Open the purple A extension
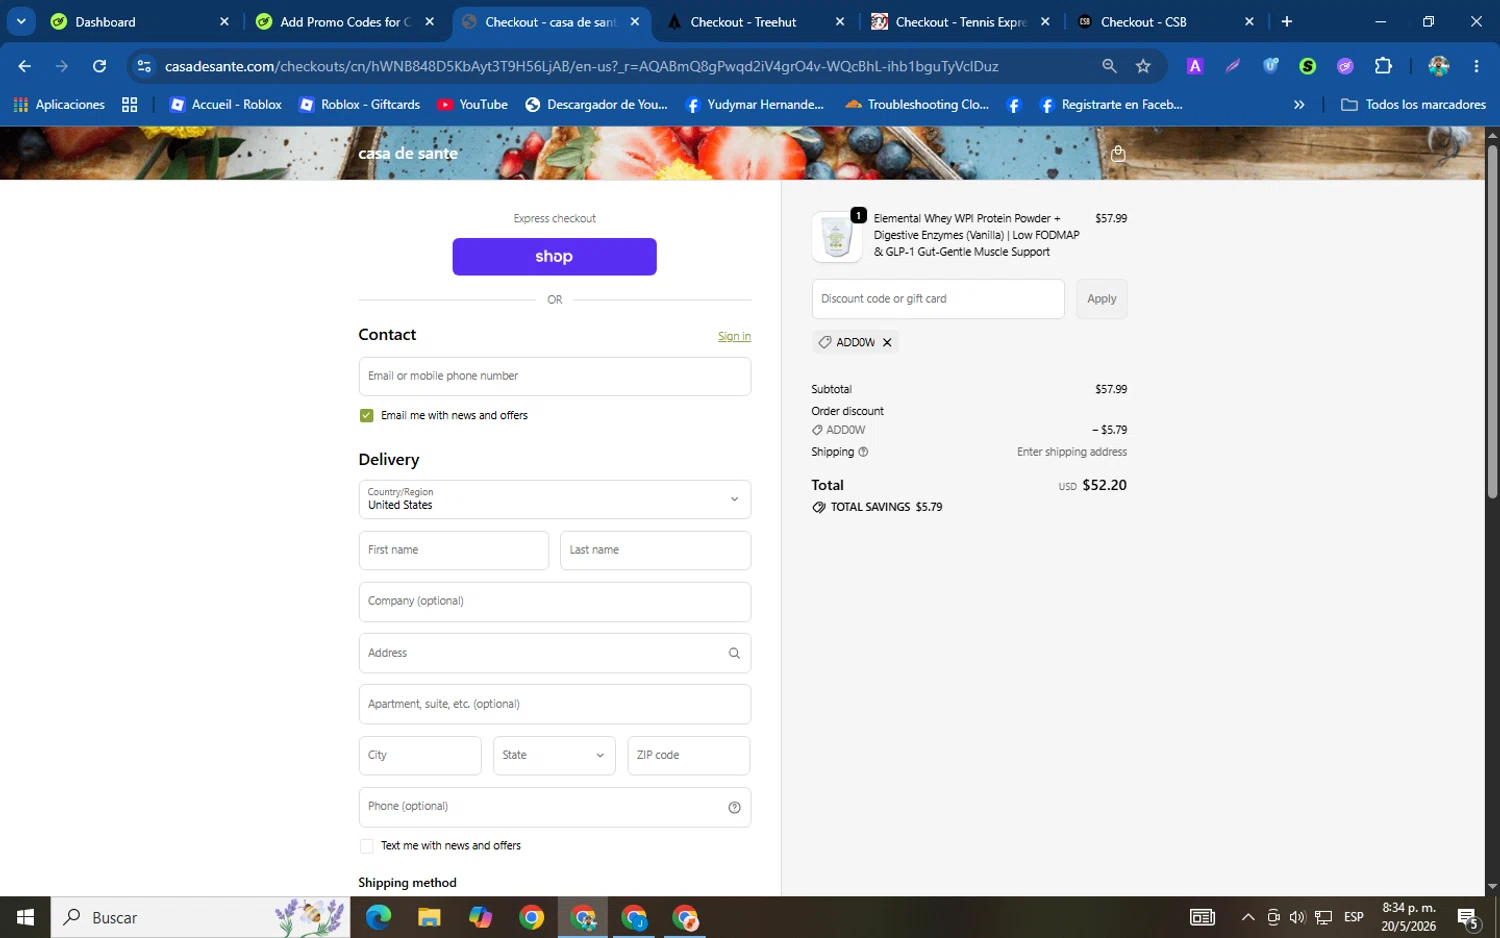The height and width of the screenshot is (938, 1500). coord(1194,66)
